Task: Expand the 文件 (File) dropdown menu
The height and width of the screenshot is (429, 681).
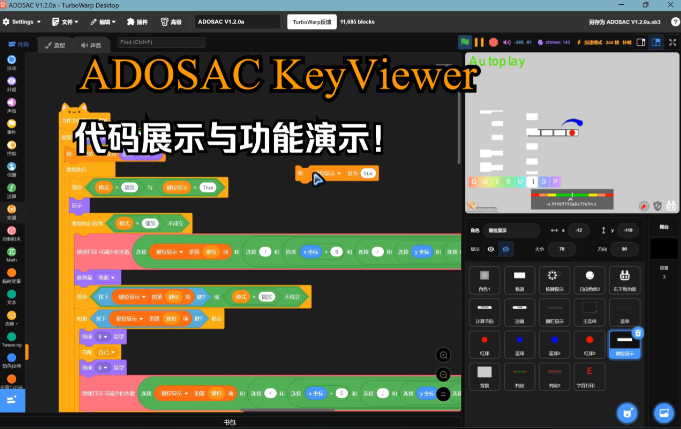Action: tap(68, 20)
